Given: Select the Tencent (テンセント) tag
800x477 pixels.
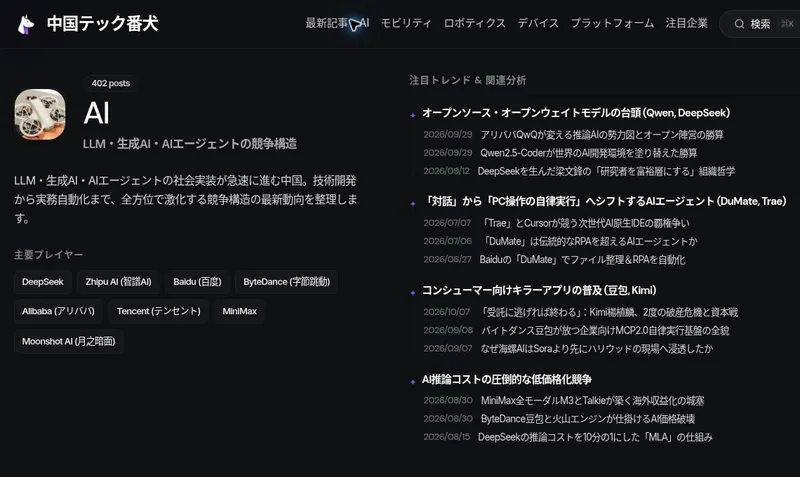Looking at the screenshot, I should [x=159, y=311].
